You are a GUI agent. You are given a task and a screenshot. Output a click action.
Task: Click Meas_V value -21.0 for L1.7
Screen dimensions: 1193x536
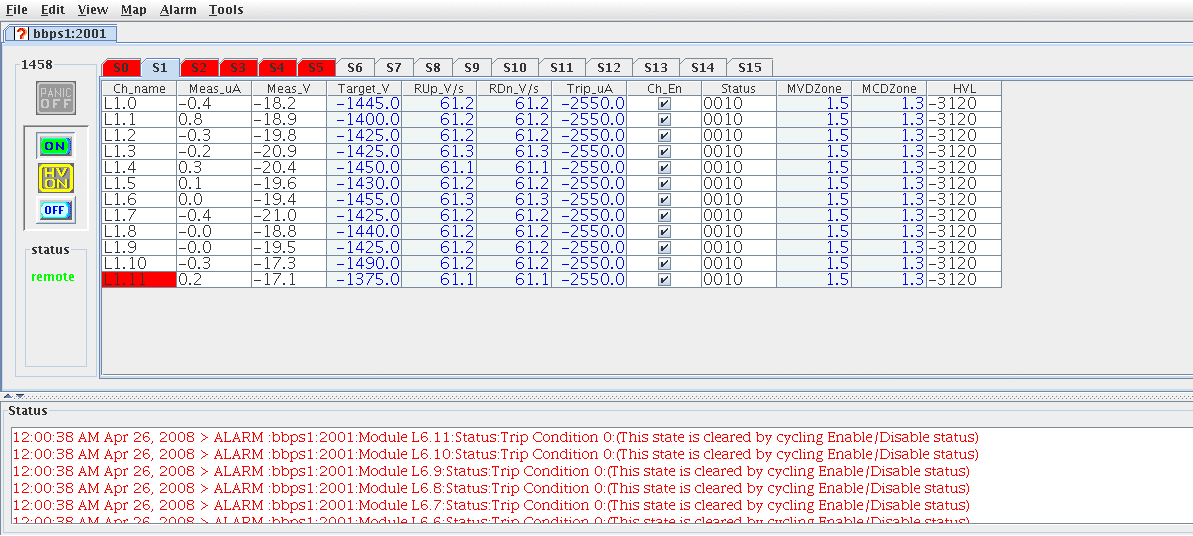click(290, 215)
